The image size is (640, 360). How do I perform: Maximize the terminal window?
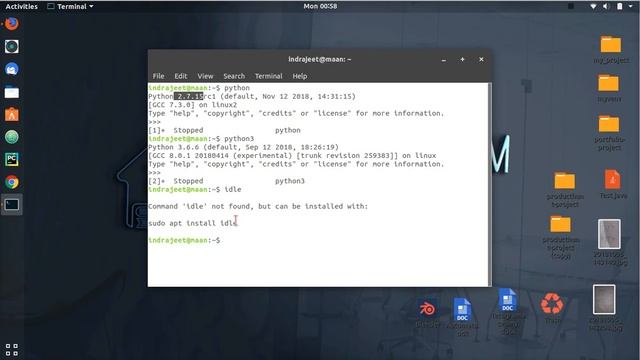tap(462, 60)
